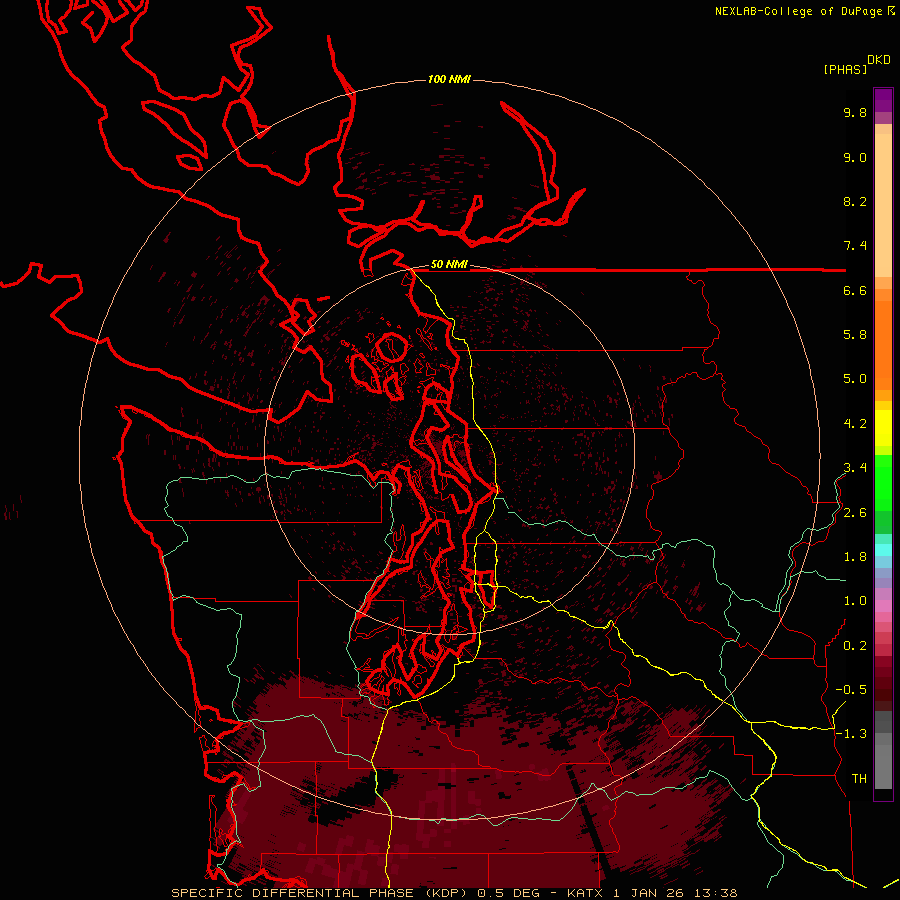Click the 9.0 value on the scale

tap(855, 157)
